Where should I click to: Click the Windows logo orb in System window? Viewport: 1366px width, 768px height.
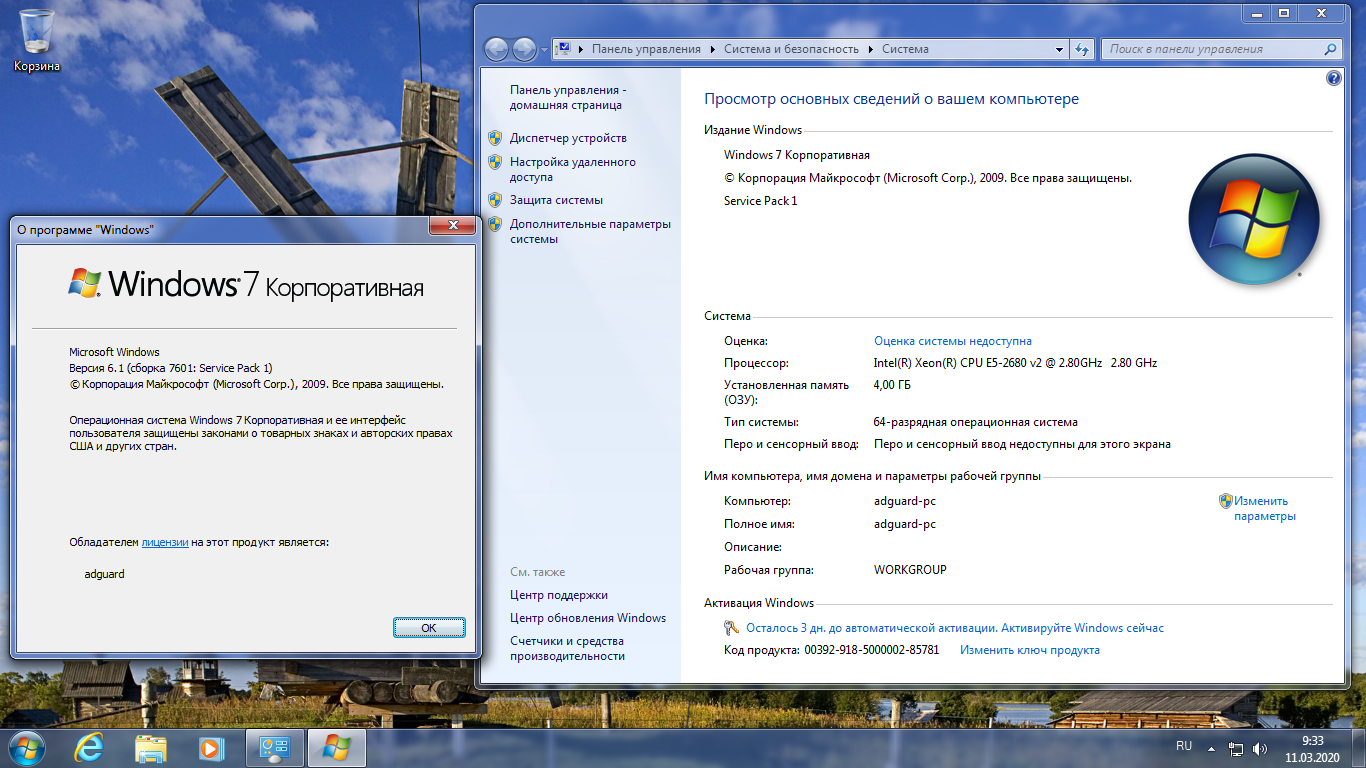click(x=1254, y=219)
